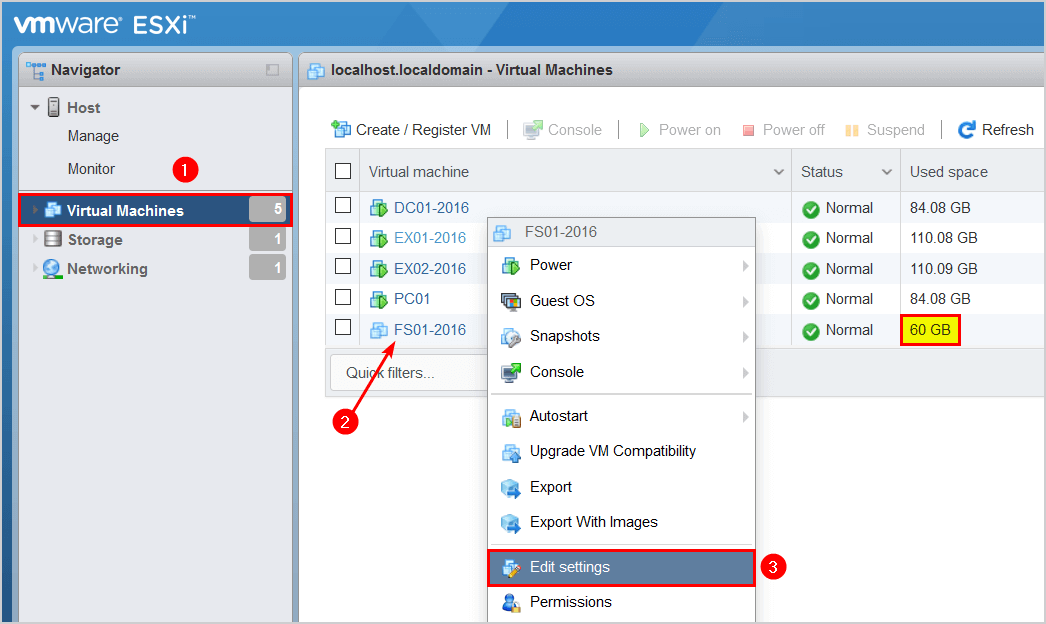Screen dimensions: 1046x624
Task: Open the Status column dropdown
Action: point(887,172)
